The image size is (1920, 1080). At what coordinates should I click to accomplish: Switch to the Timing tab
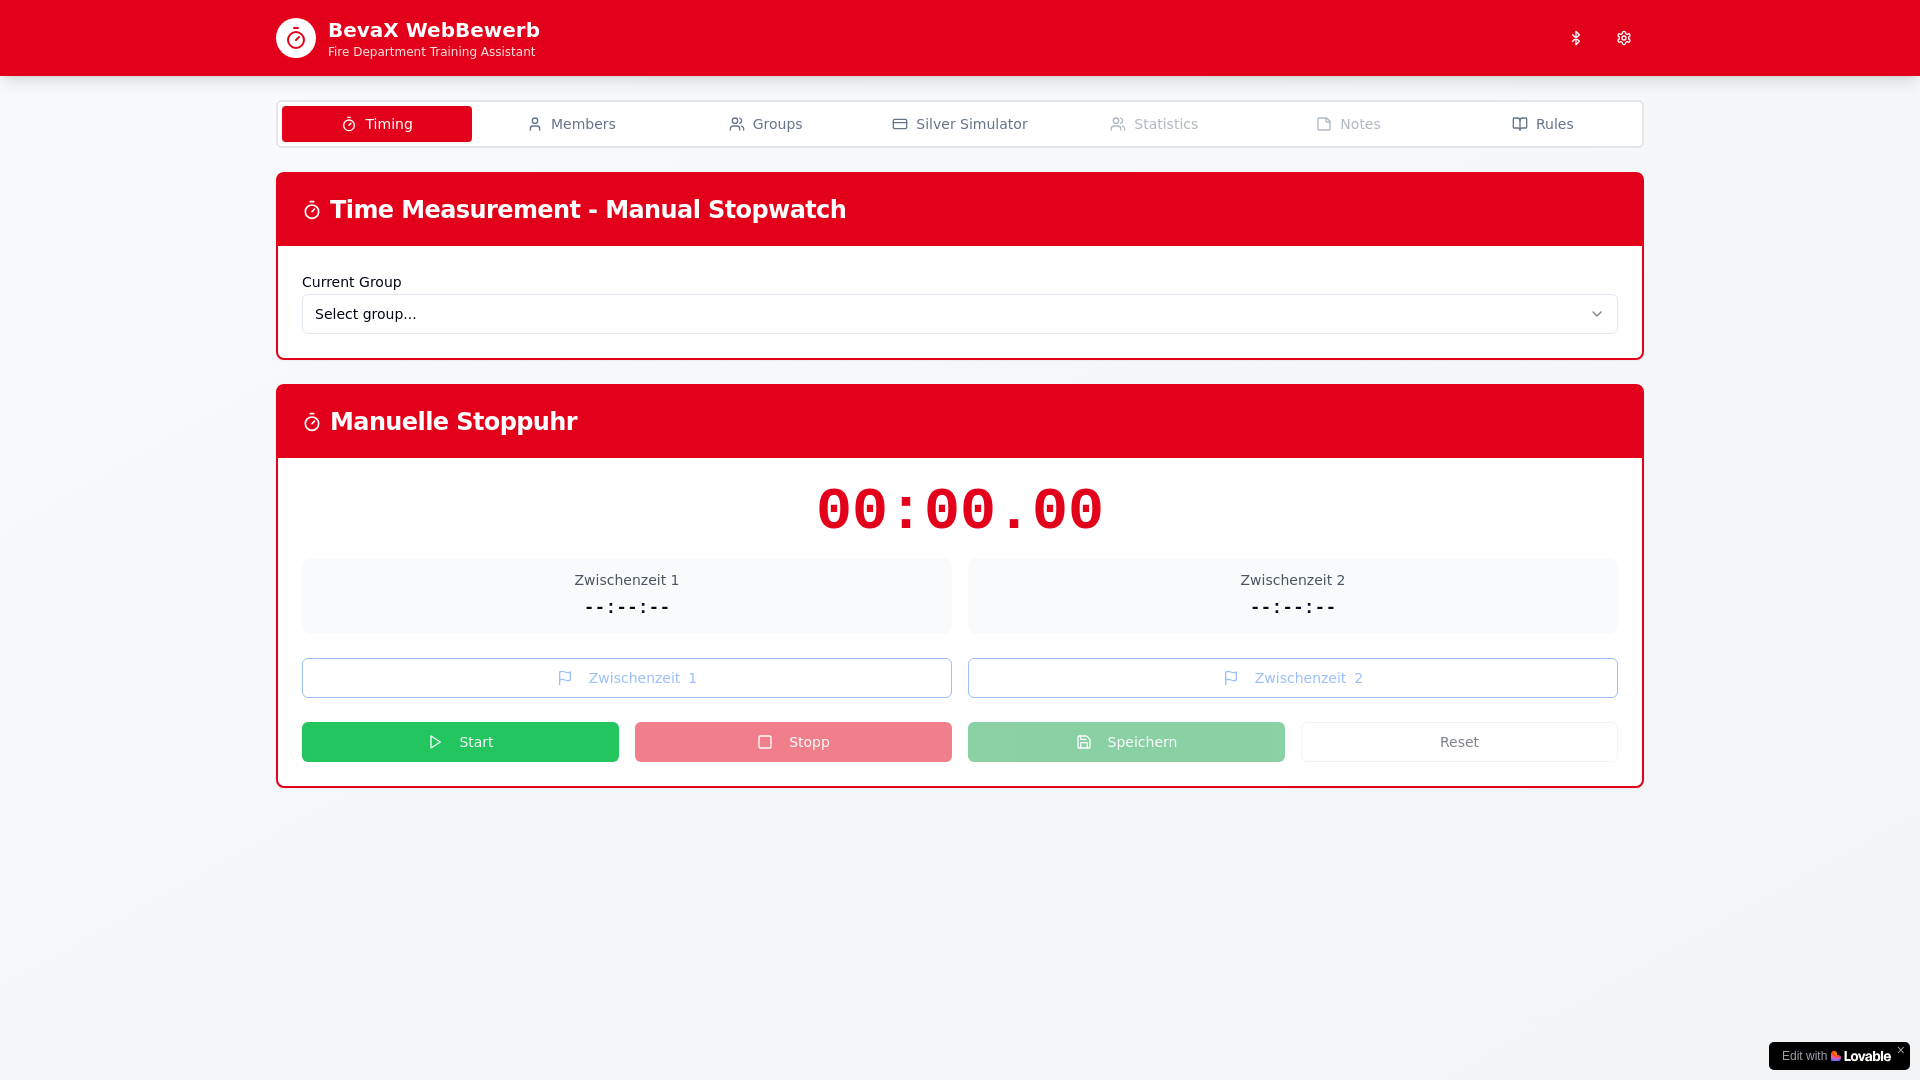[377, 124]
